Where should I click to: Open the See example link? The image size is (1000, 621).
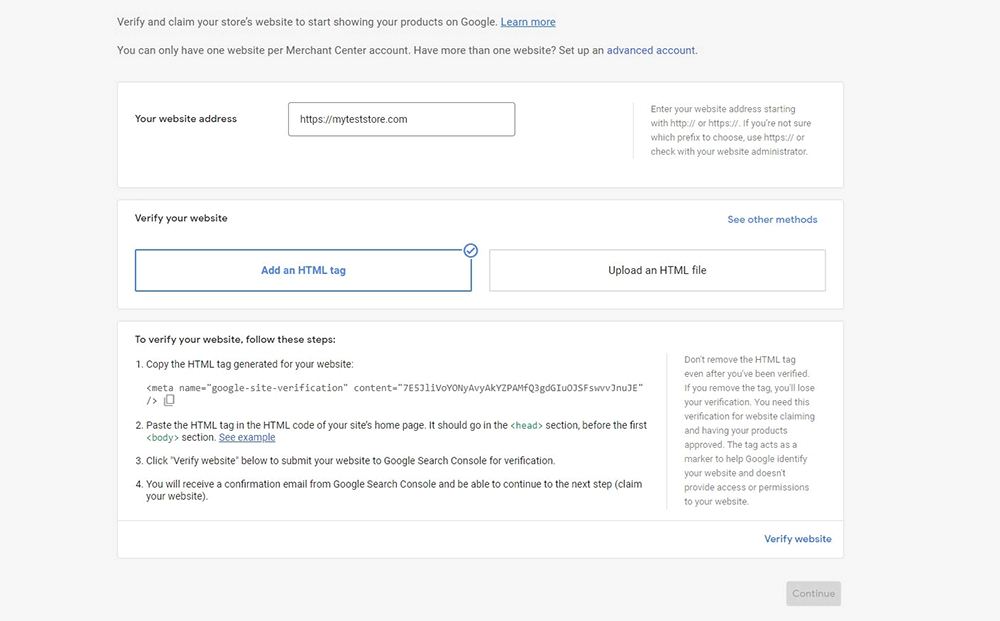pyautogui.click(x=247, y=437)
